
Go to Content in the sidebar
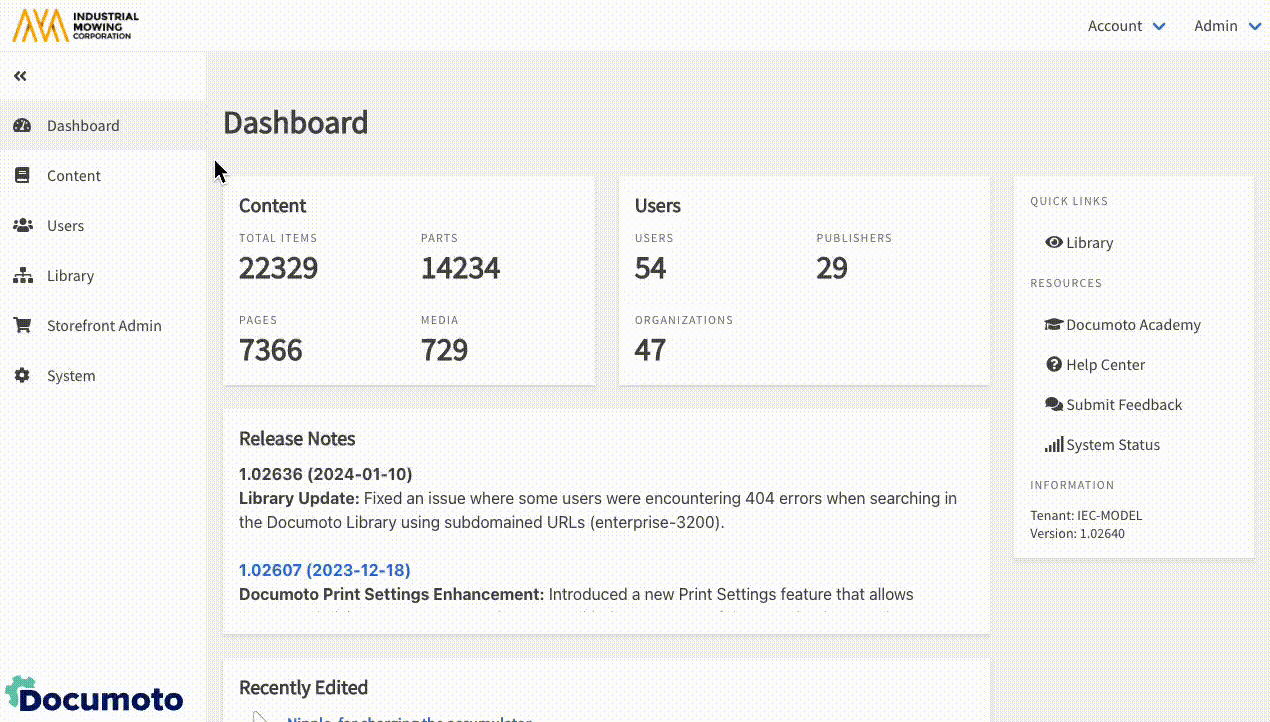tap(74, 176)
